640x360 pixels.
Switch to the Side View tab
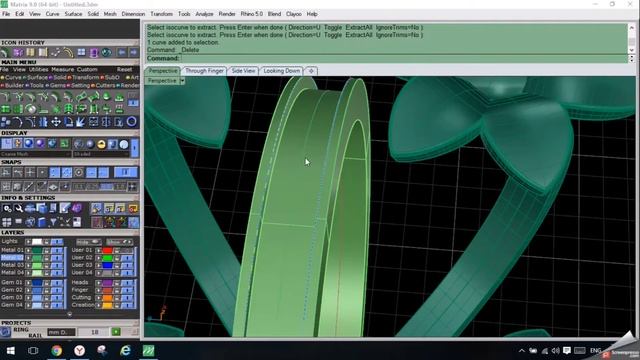click(243, 71)
